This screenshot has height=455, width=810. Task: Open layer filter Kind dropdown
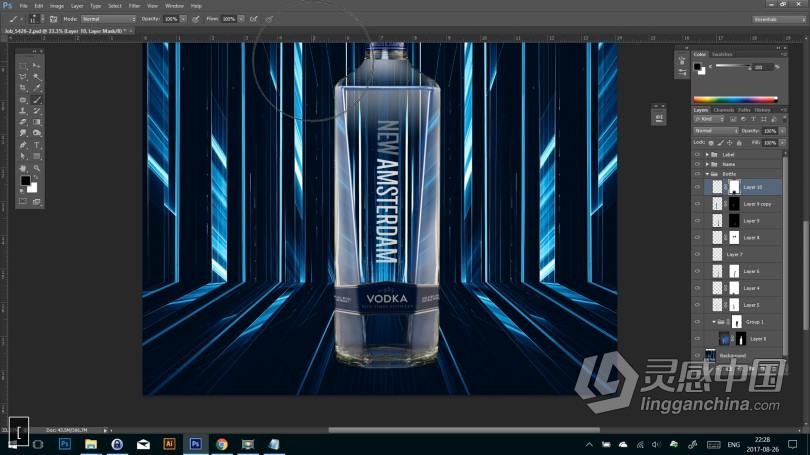[x=710, y=119]
